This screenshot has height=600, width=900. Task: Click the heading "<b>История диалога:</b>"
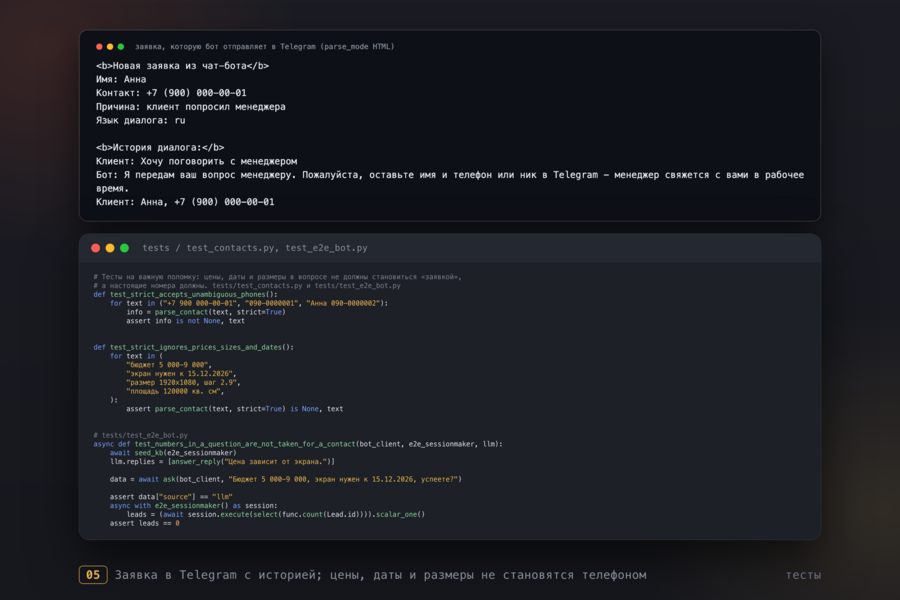coord(160,148)
